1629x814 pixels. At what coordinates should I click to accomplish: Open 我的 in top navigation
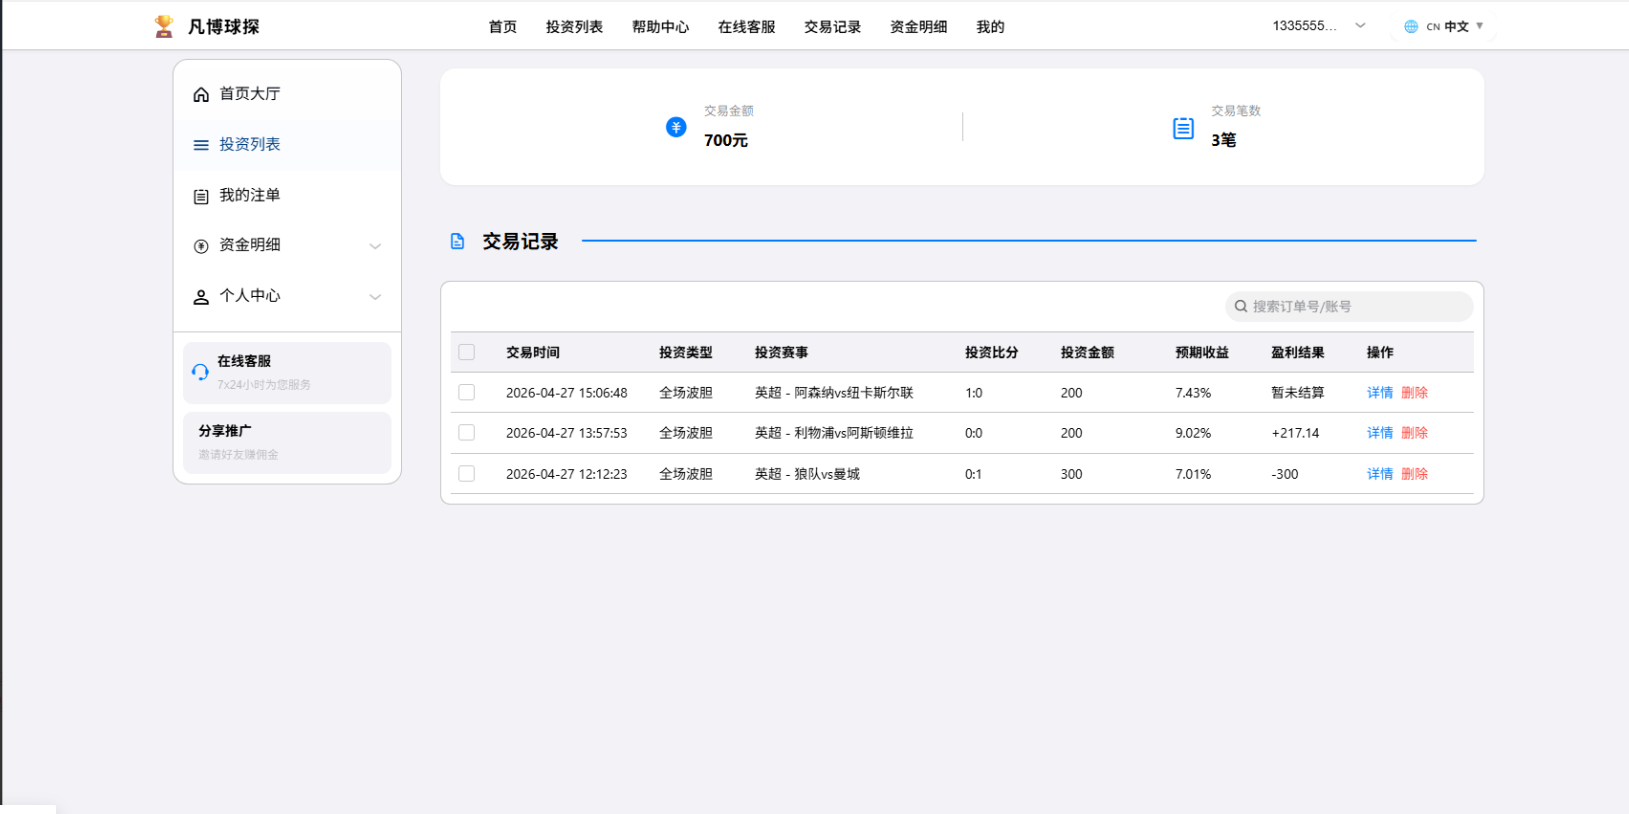click(x=990, y=27)
